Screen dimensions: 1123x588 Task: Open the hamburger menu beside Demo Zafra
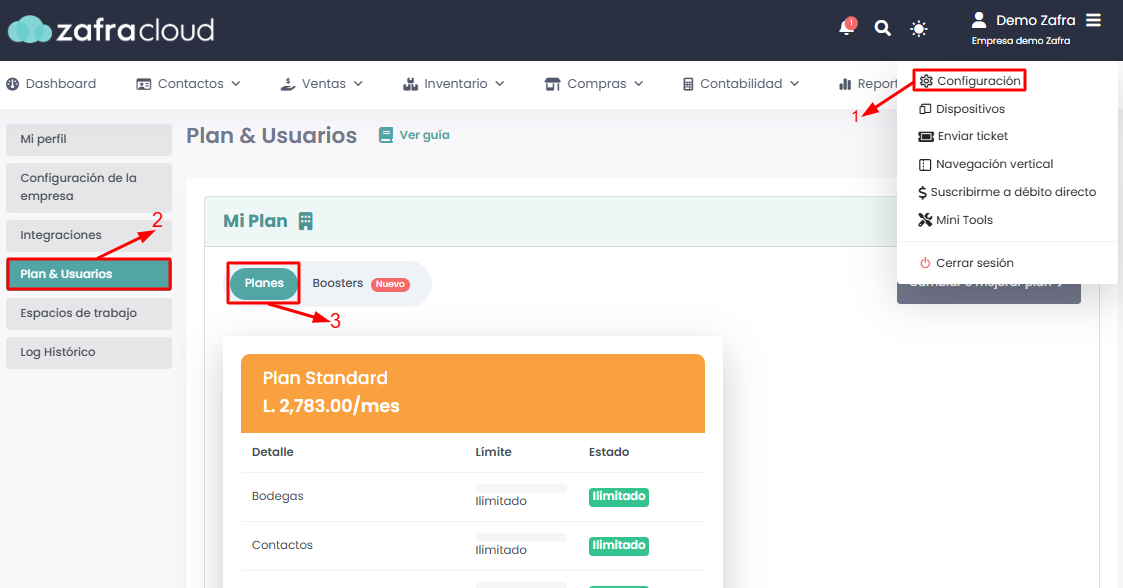(x=1093, y=20)
